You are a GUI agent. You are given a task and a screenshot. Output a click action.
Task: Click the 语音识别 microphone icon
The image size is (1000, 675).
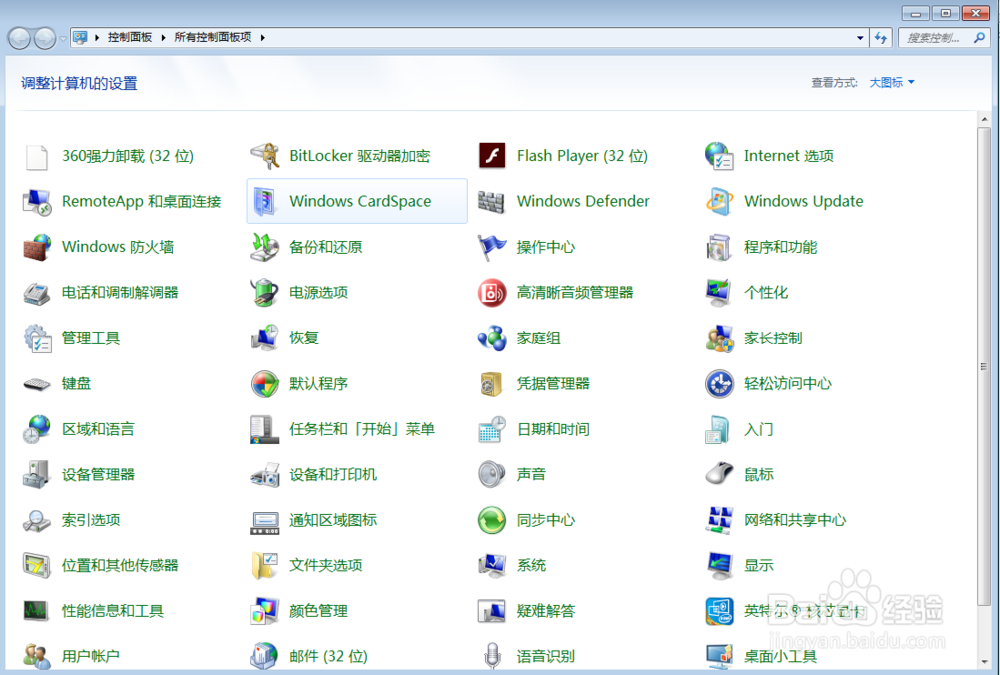point(492,656)
